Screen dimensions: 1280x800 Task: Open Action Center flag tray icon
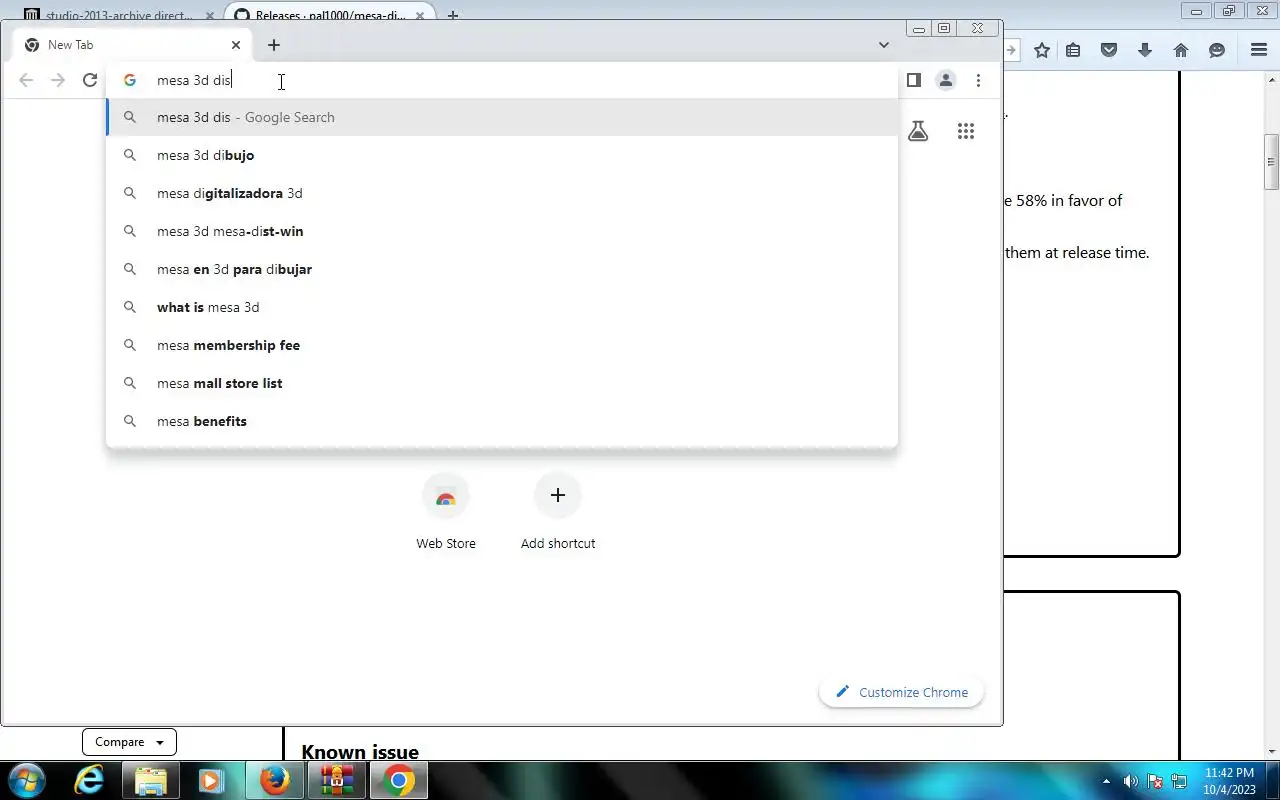(1155, 781)
